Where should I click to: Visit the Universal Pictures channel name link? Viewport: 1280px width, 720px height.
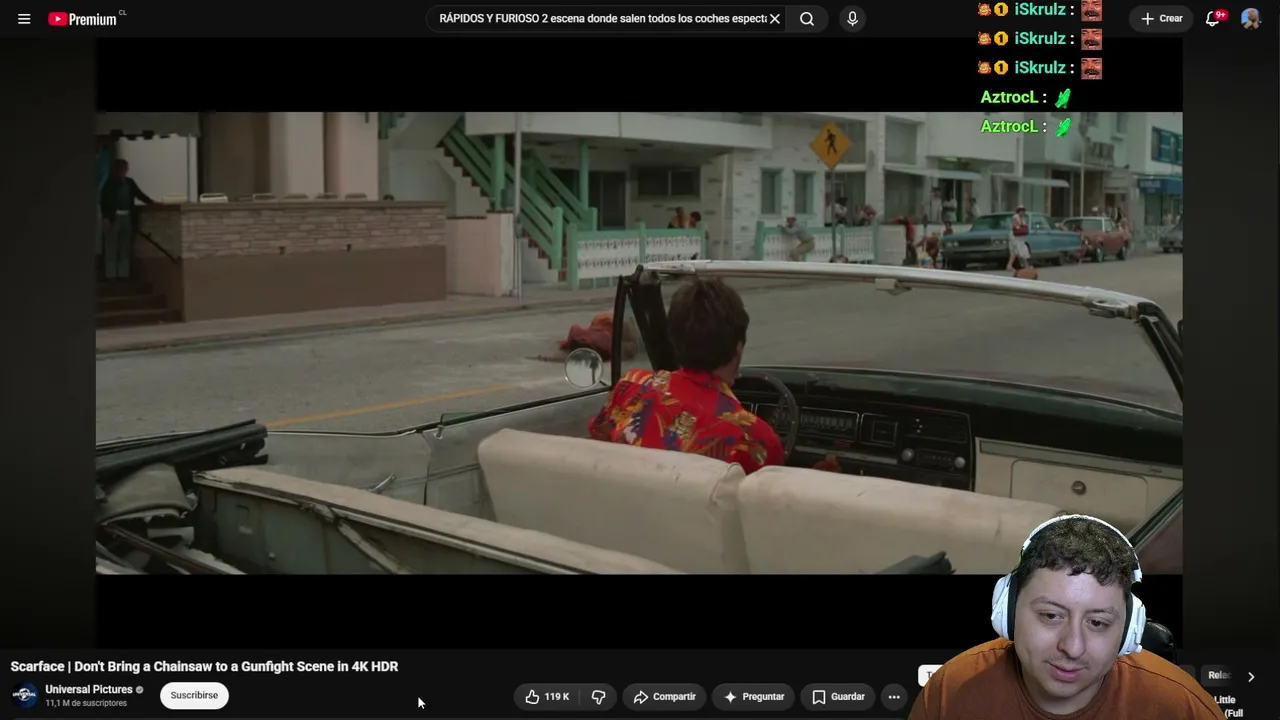click(x=89, y=689)
